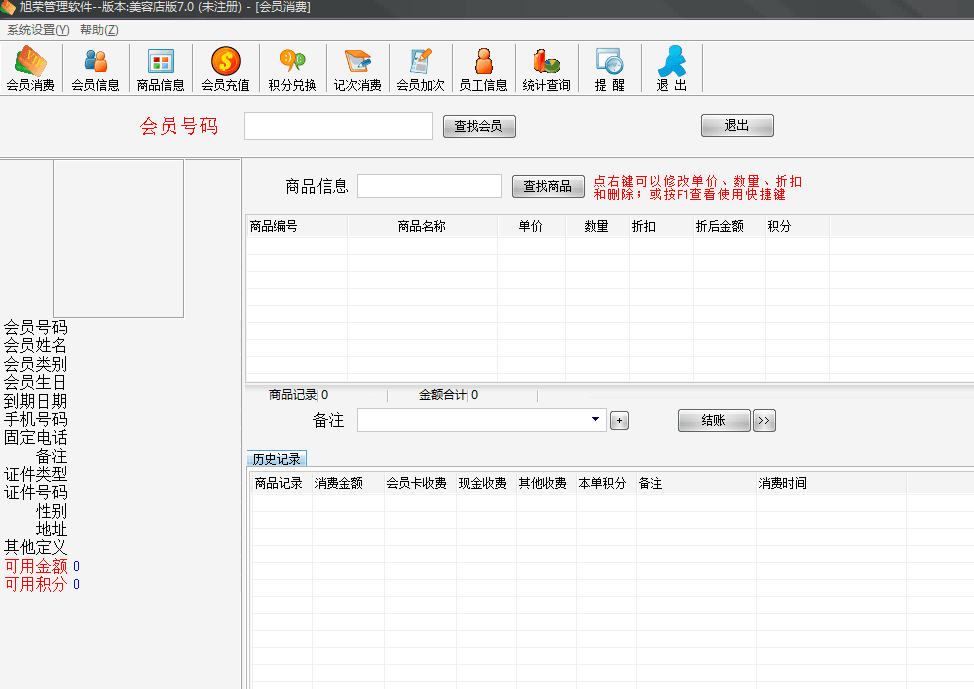Click the 退出 toolbar icon
974x689 pixels.
click(671, 68)
